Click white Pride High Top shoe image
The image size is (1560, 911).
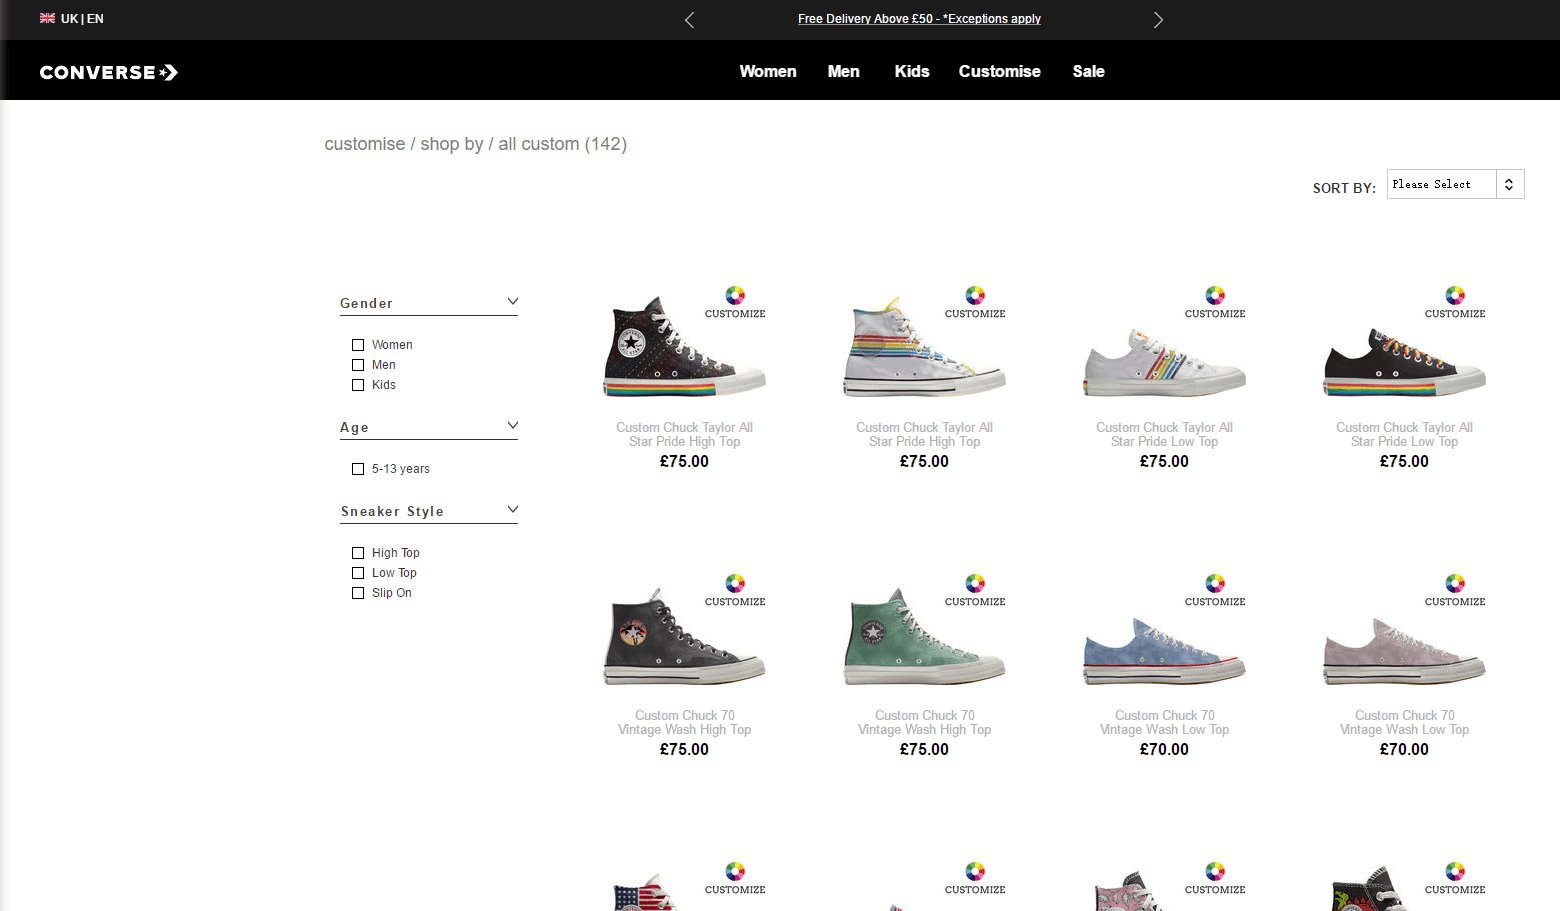[x=924, y=347]
